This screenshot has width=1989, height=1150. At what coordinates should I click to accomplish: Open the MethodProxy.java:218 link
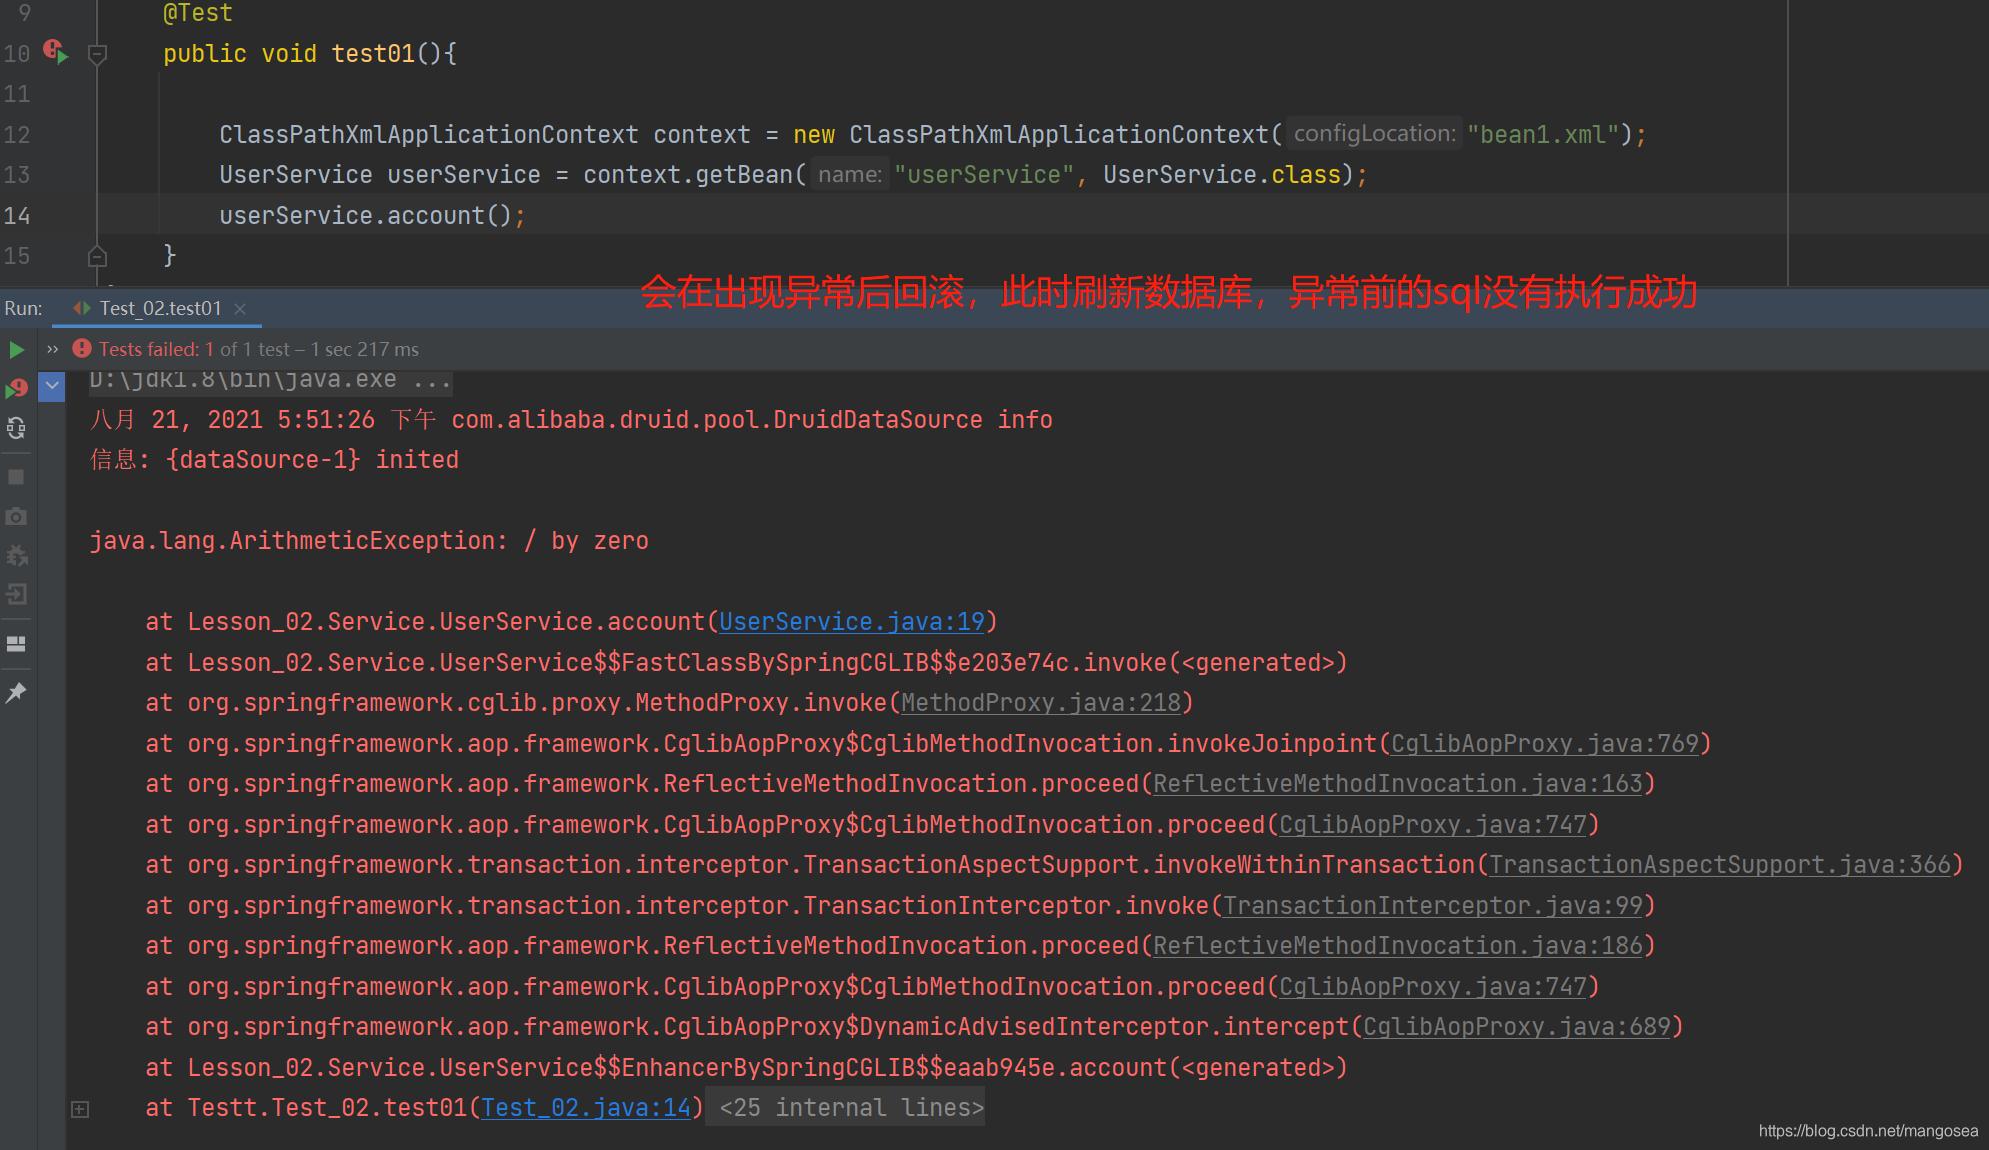1041,703
